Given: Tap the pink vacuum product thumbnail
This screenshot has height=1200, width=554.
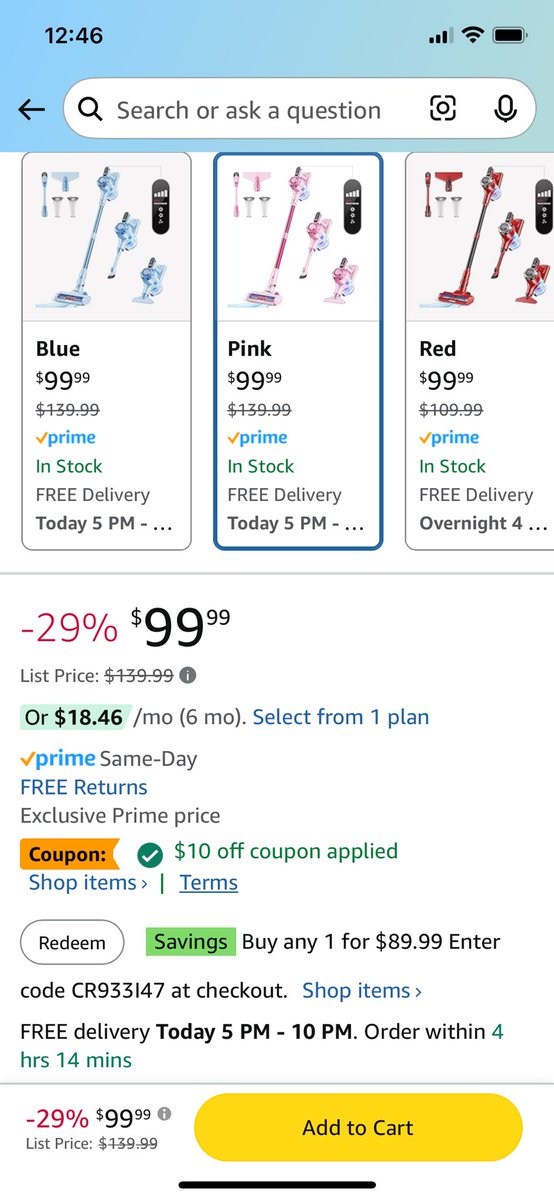Looking at the screenshot, I should click(x=298, y=238).
